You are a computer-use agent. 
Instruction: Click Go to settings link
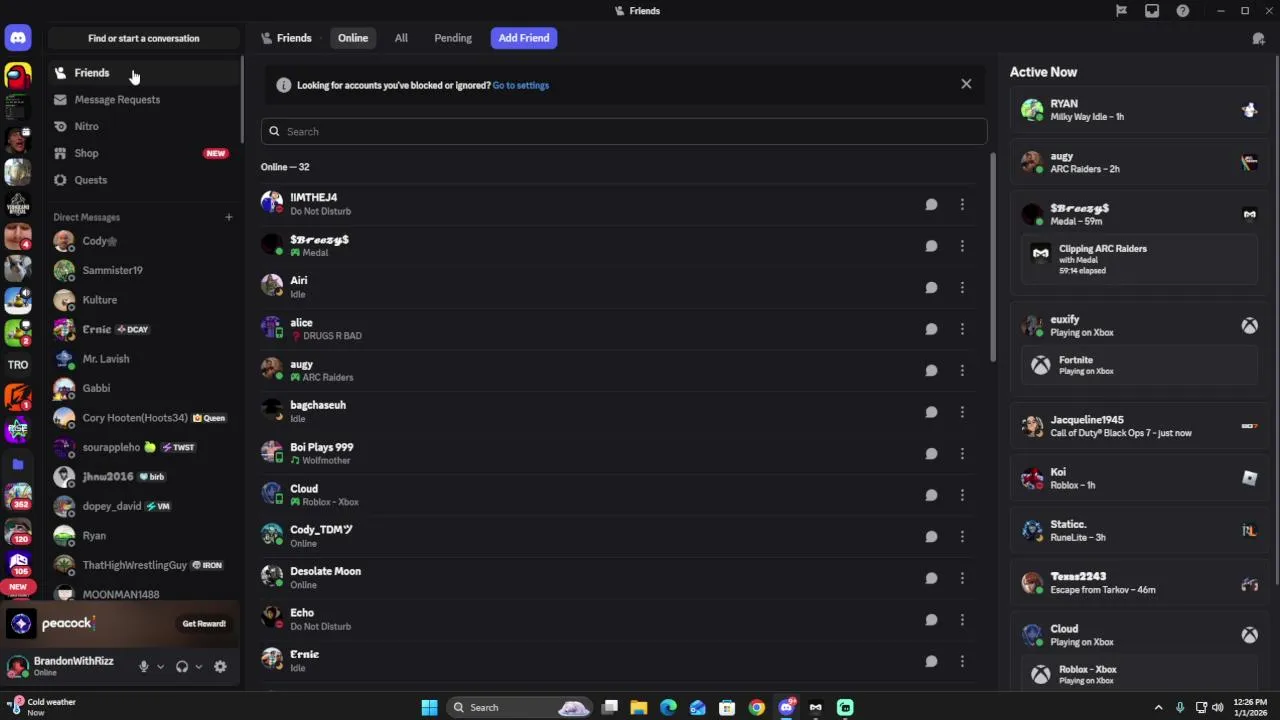point(520,85)
